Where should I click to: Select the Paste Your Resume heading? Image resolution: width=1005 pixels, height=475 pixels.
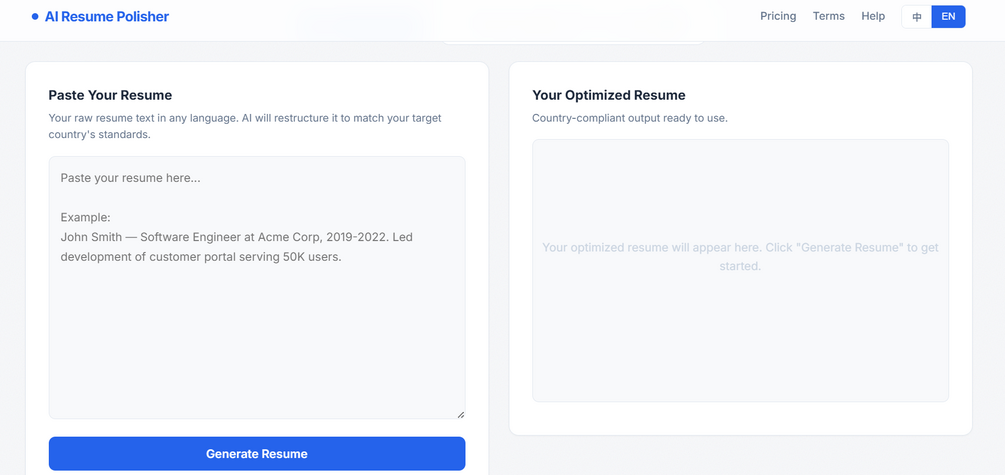click(110, 96)
